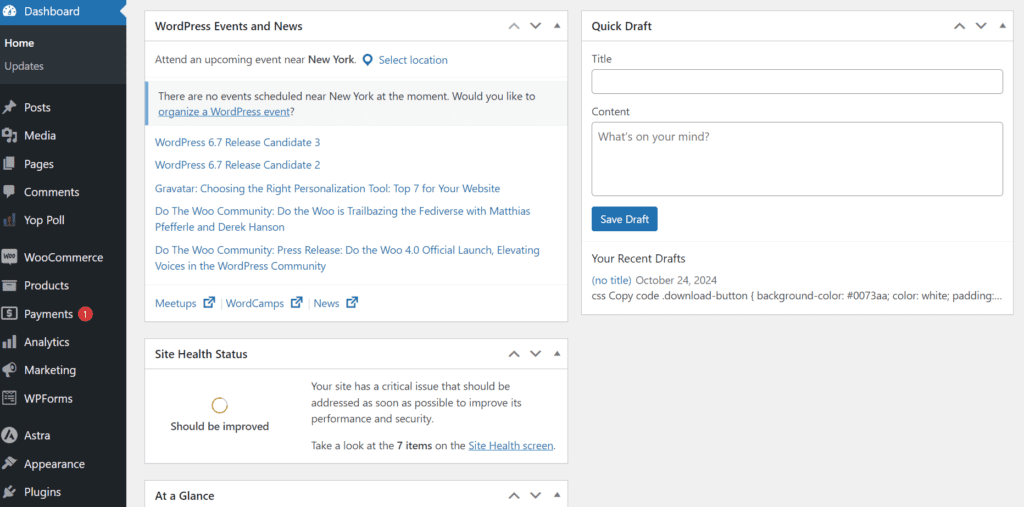Click the Dashboard gauge icon

pyautogui.click(x=9, y=11)
